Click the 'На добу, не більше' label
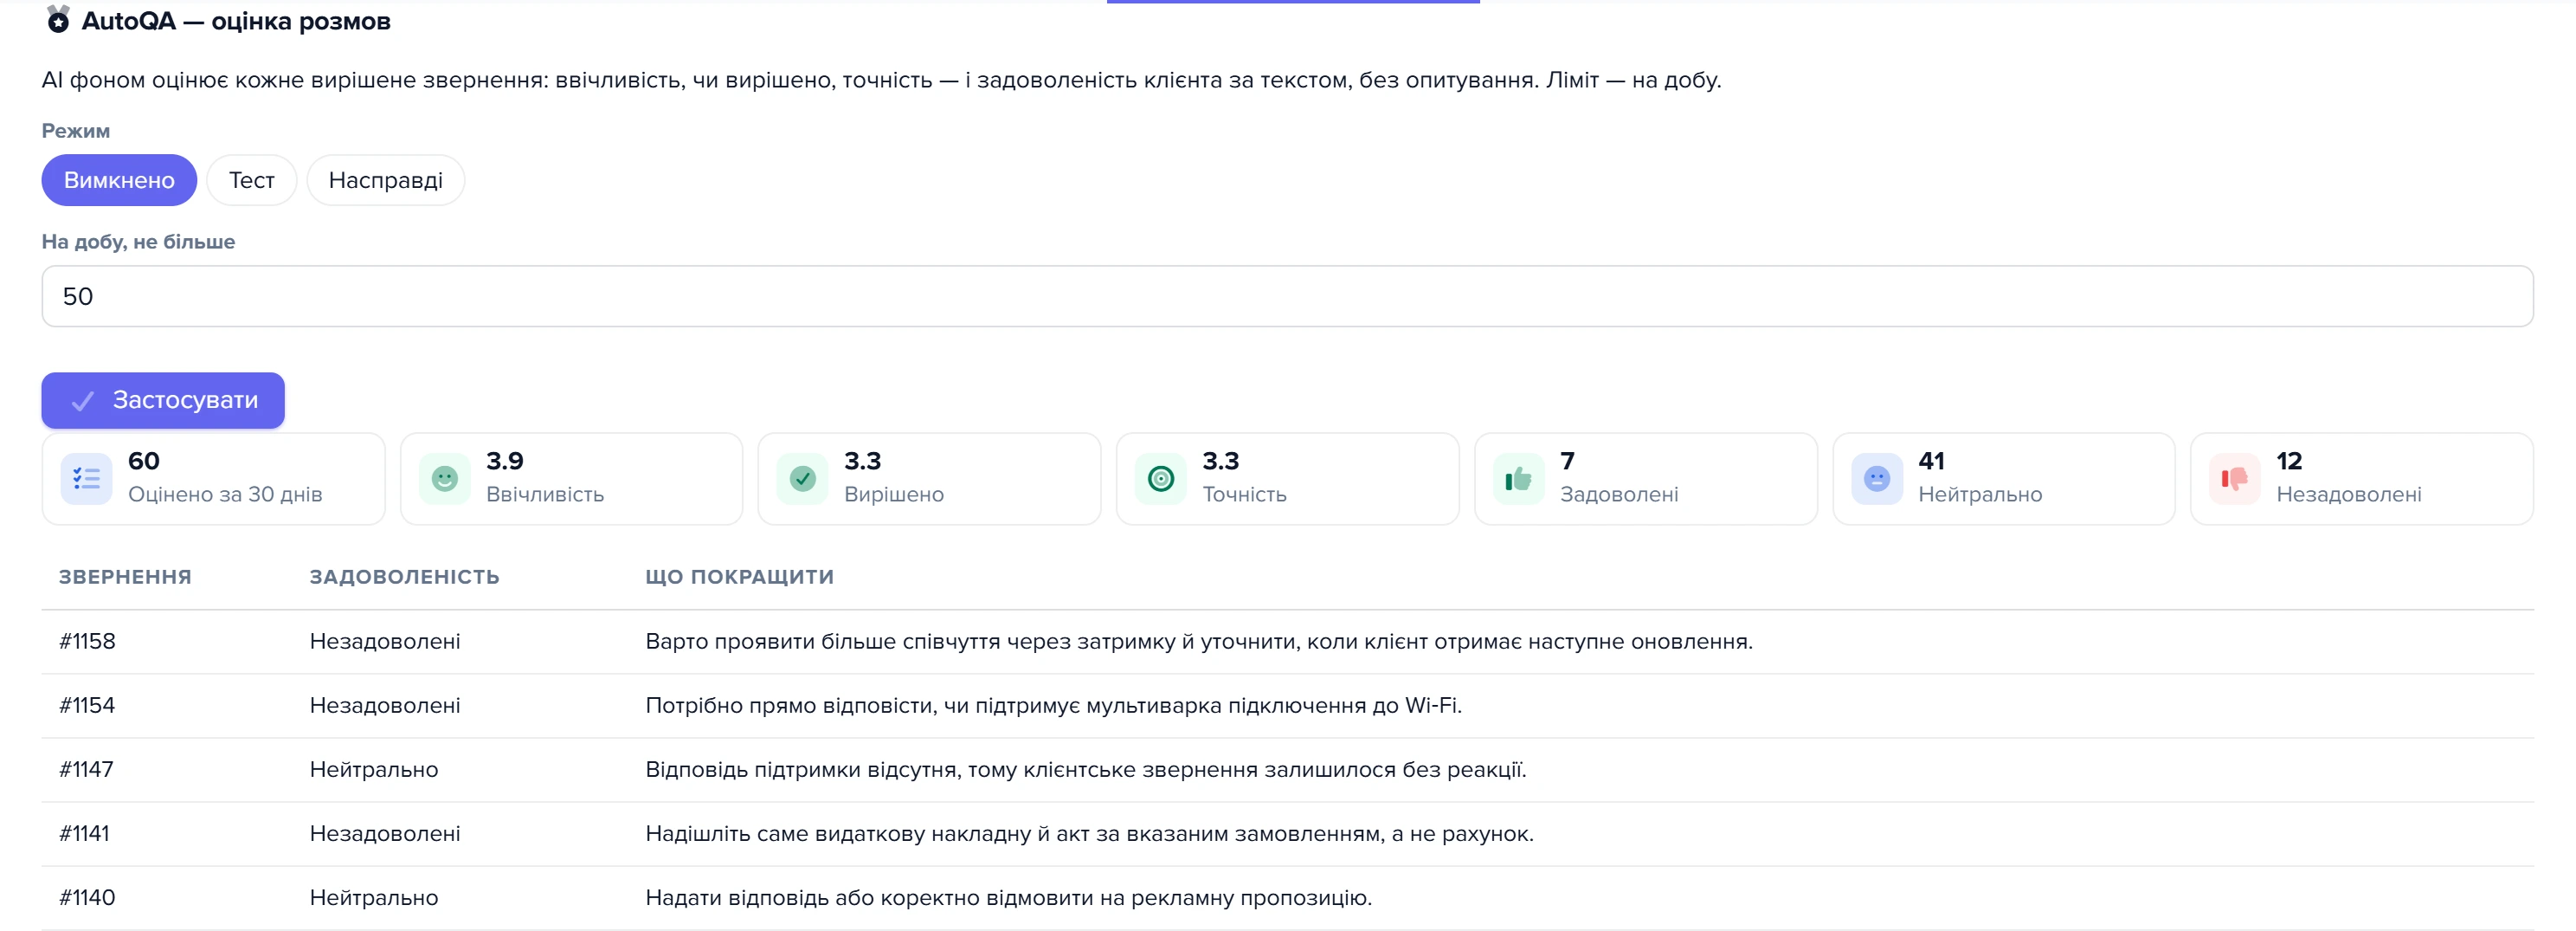Viewport: 2576px width, 931px height. (x=138, y=242)
